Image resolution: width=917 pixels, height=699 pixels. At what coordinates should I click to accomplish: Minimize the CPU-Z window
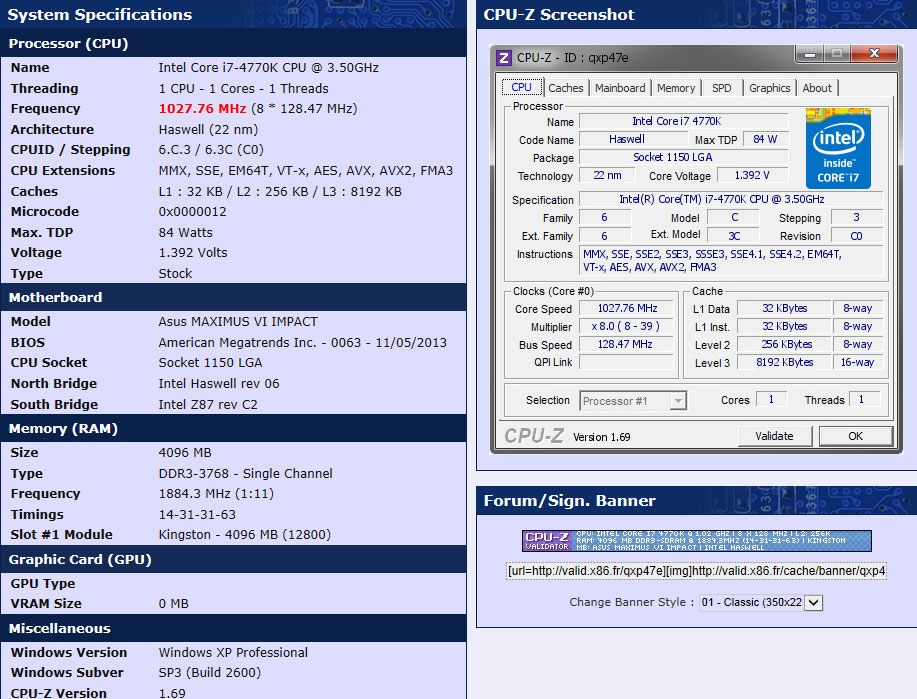tap(810, 54)
